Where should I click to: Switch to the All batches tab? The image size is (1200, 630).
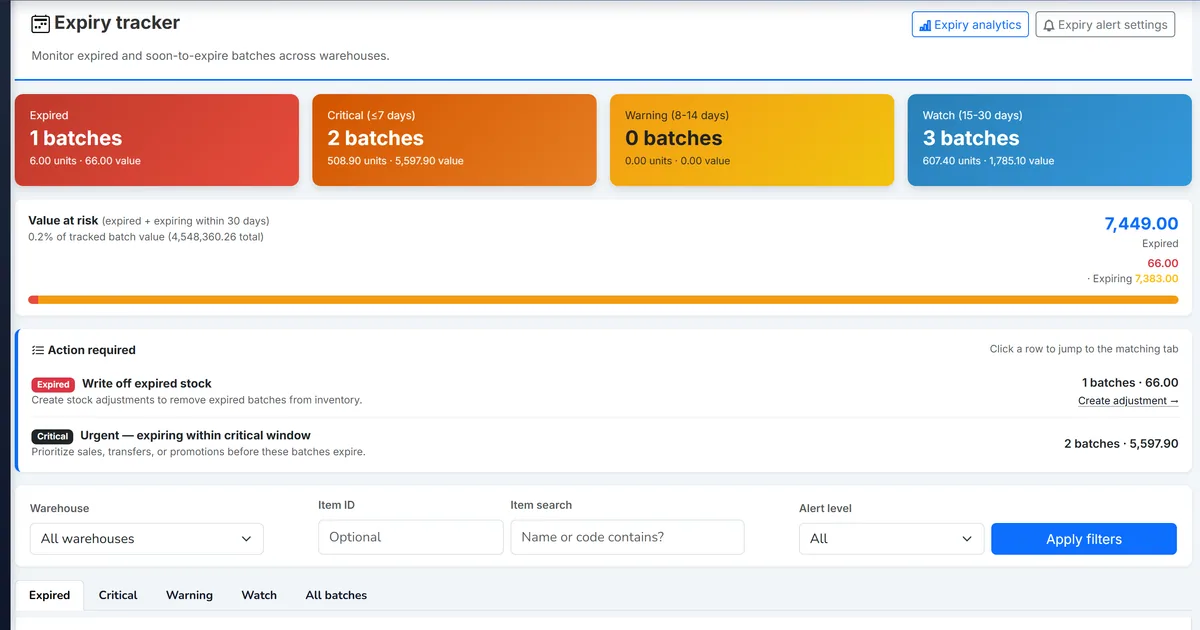point(336,595)
